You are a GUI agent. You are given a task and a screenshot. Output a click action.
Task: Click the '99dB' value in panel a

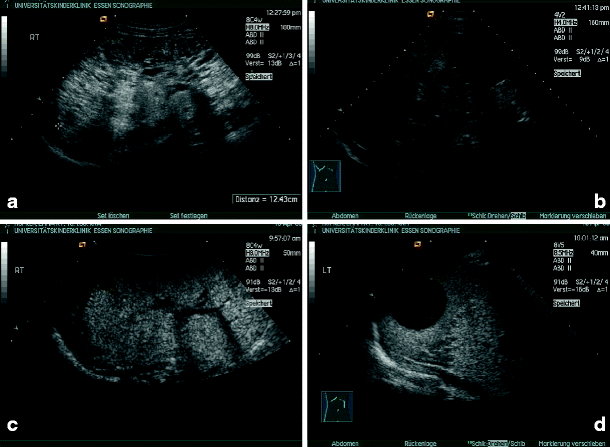coord(253,56)
